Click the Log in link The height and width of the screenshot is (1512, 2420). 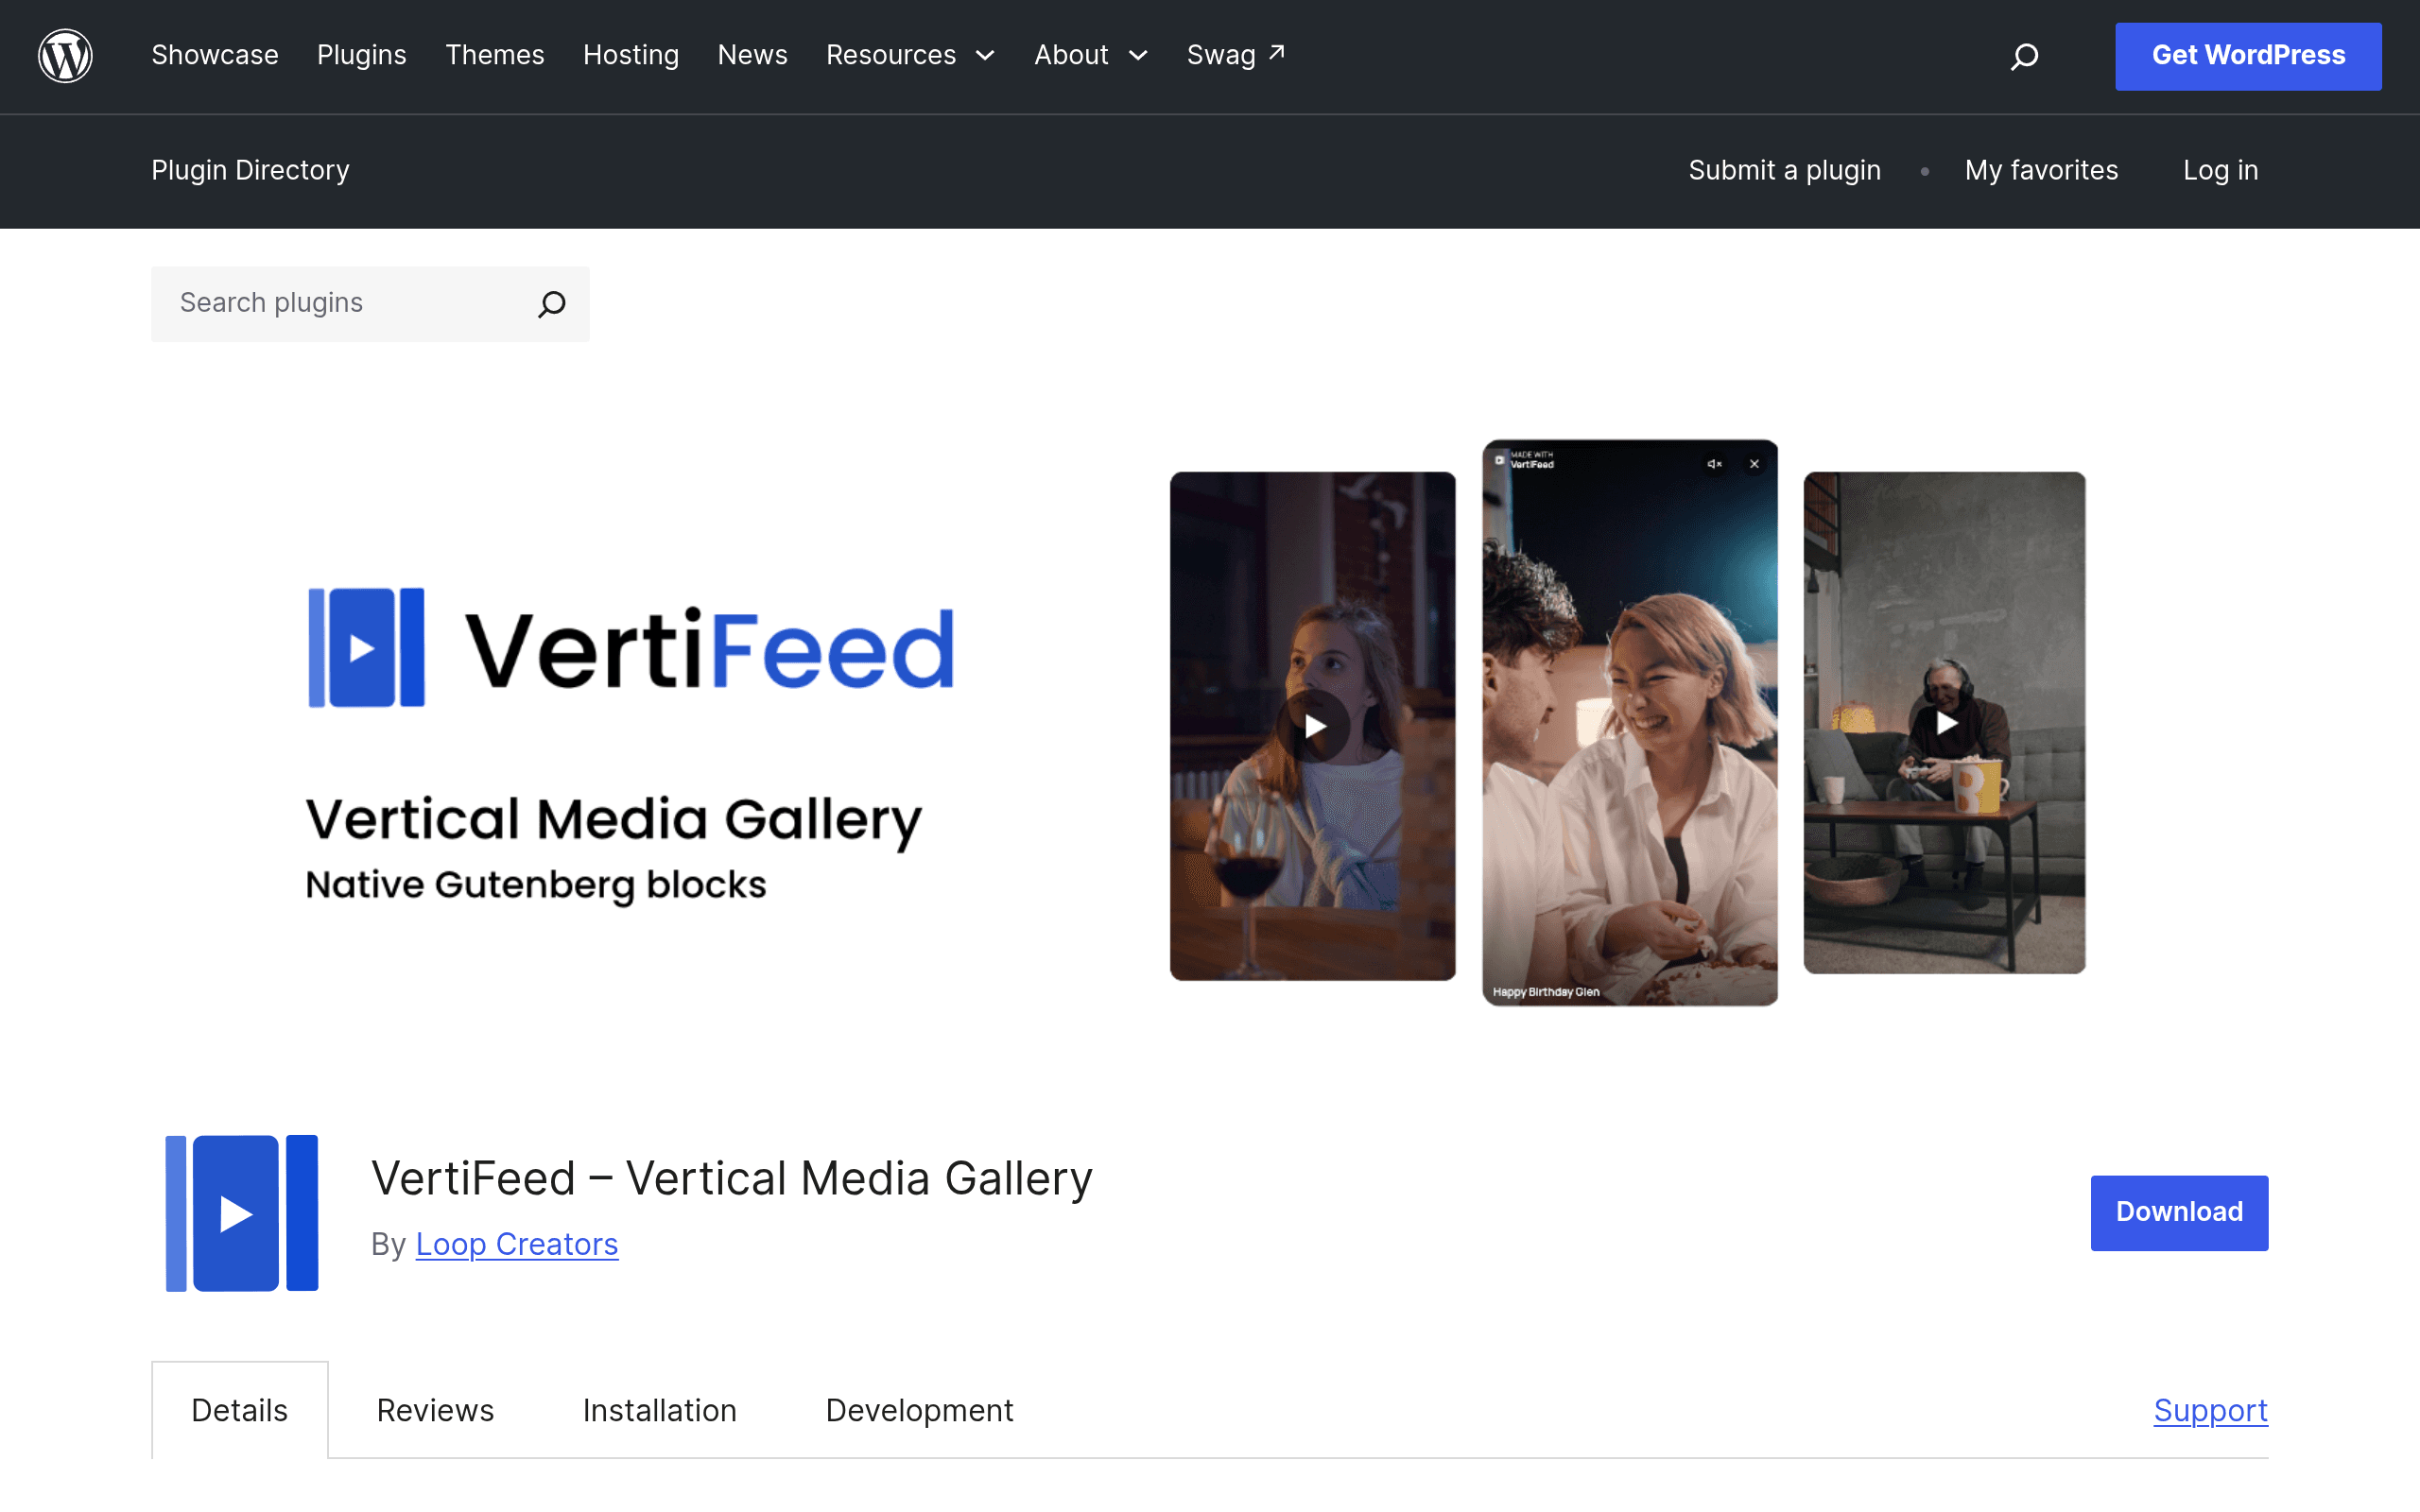pyautogui.click(x=2220, y=170)
